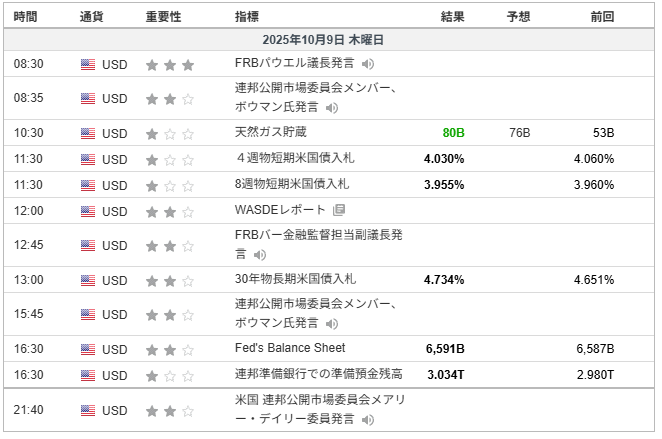Screen dimensions: 662x439
Task: Click the 重要性 column header
Action: pyautogui.click(x=163, y=17)
